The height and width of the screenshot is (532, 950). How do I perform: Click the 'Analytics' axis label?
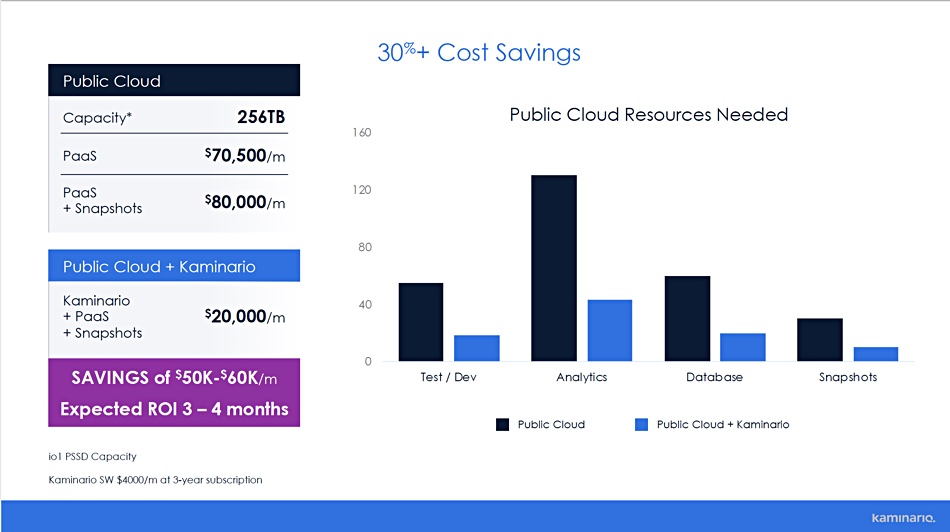pos(582,377)
